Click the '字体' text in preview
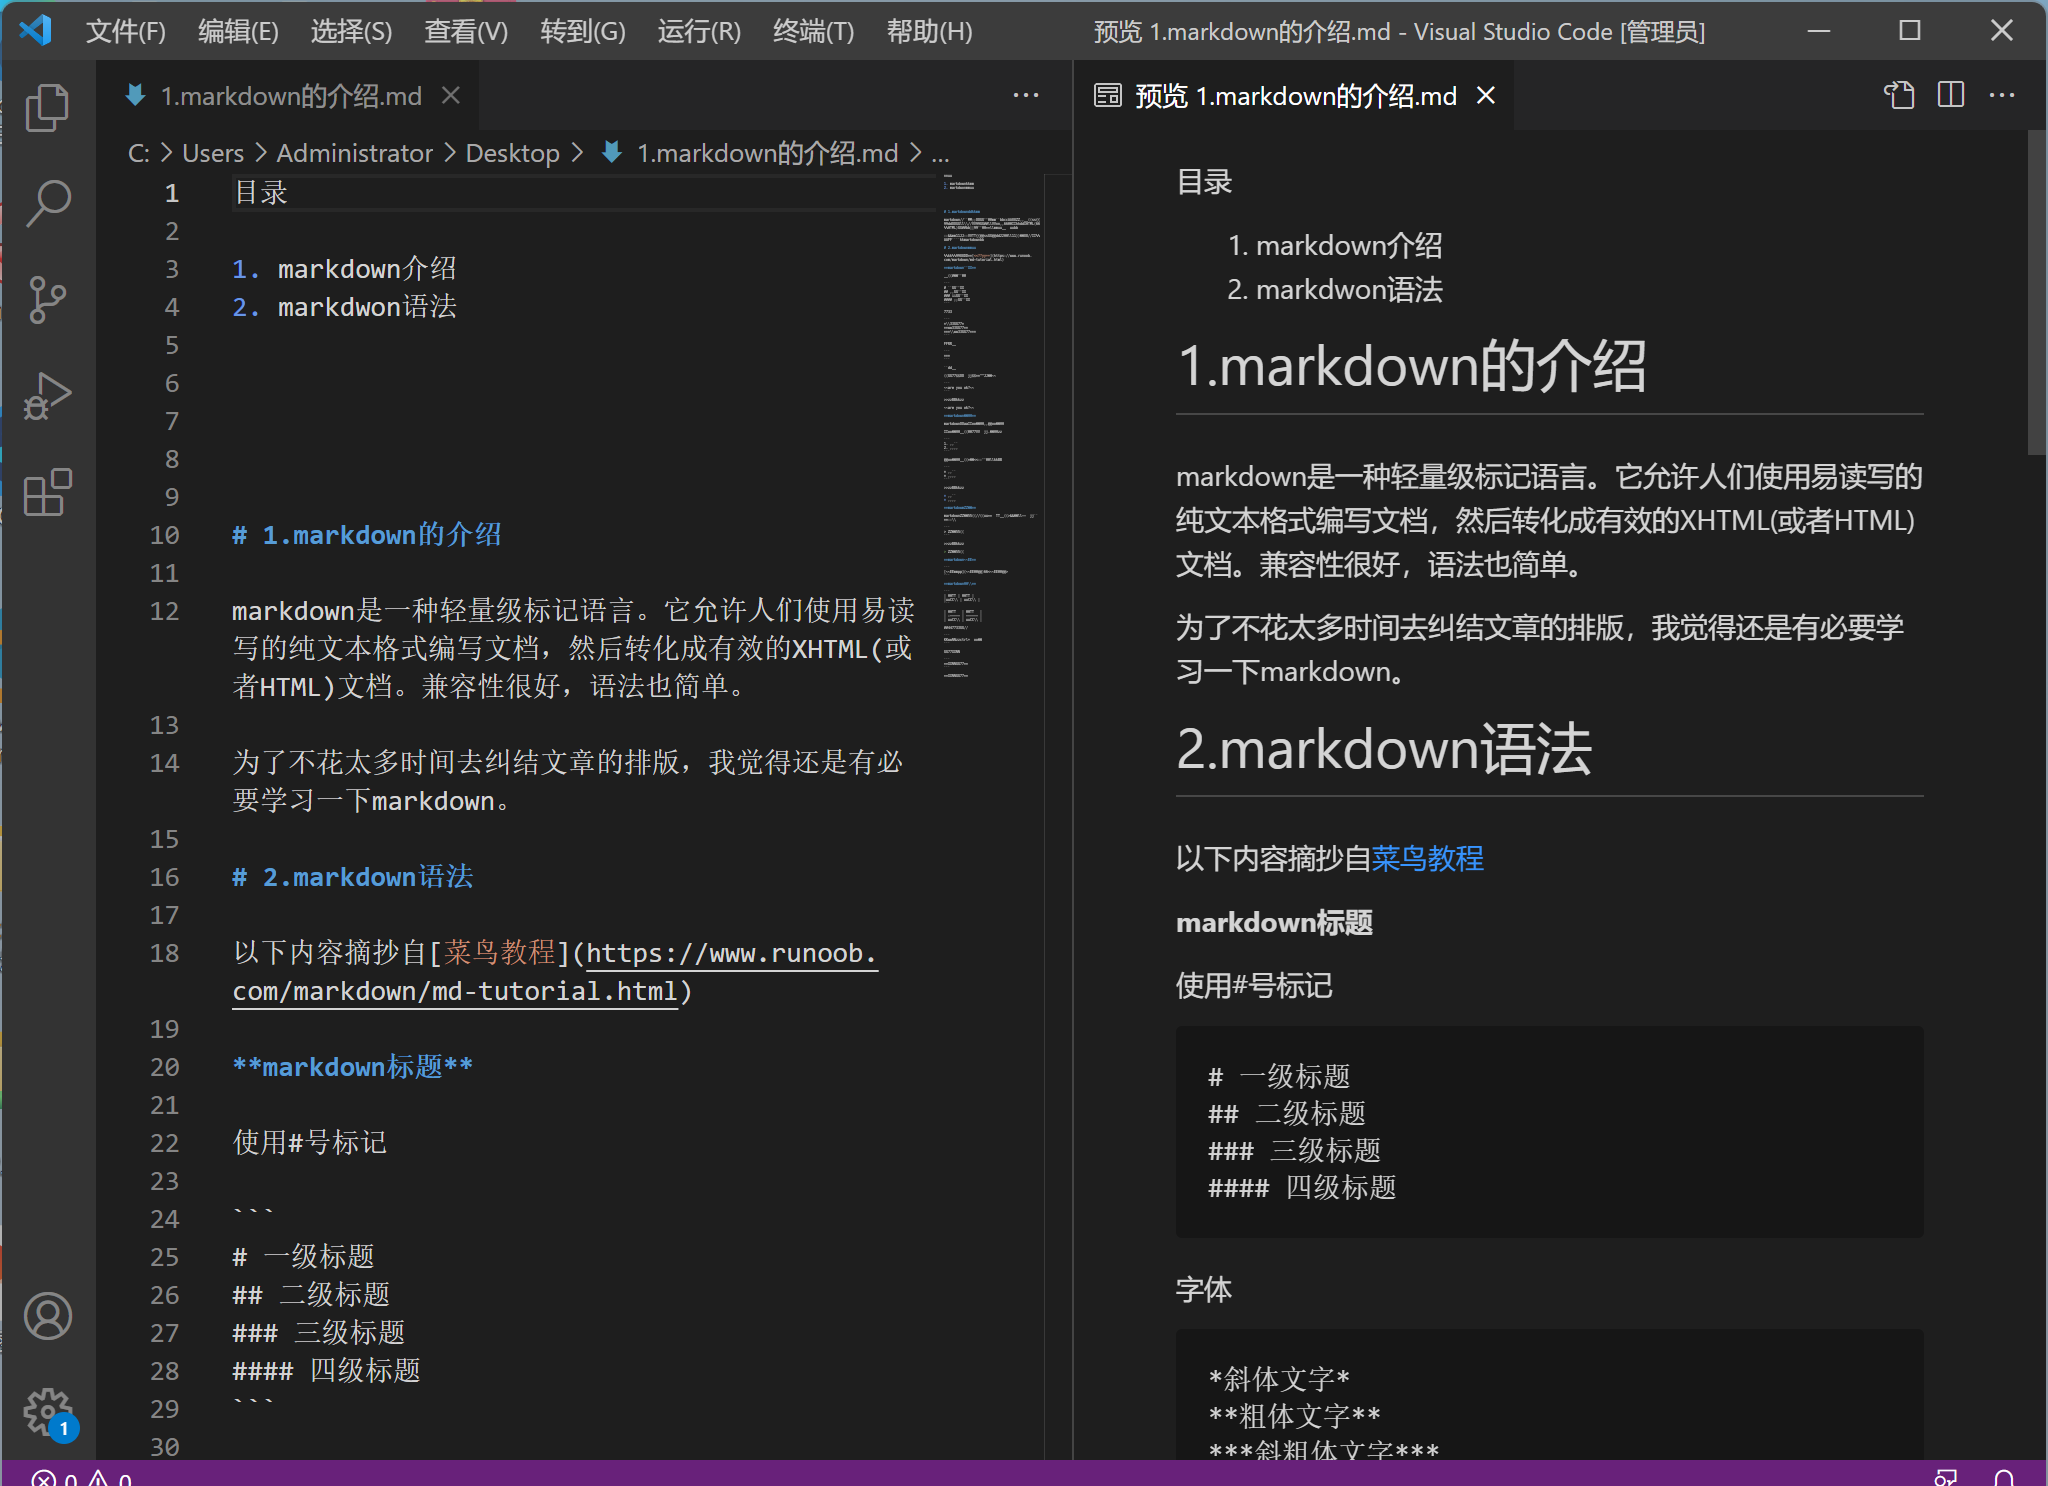The width and height of the screenshot is (2048, 1486). tap(1204, 1289)
